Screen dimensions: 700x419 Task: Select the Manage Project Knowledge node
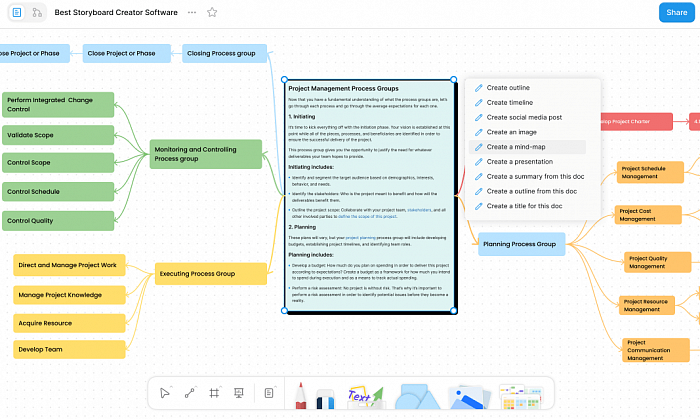coord(69,295)
